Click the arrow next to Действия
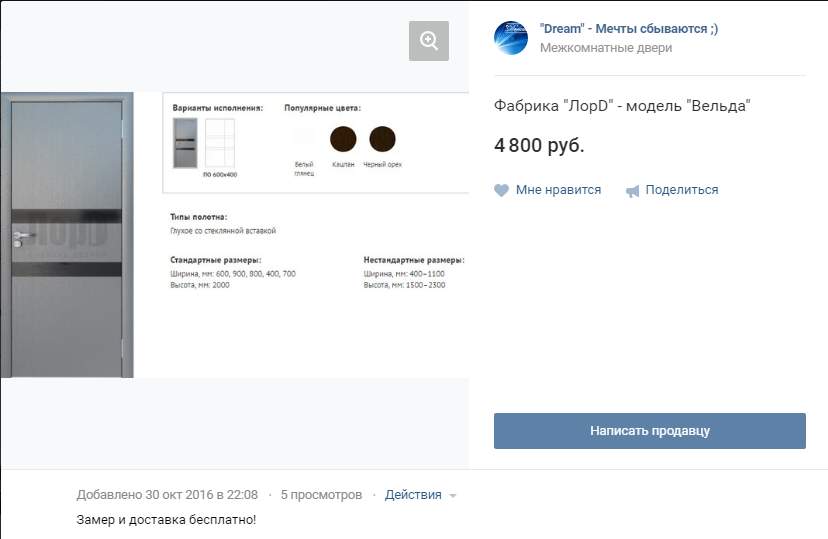Viewport: 828px width, 539px height. coord(453,496)
